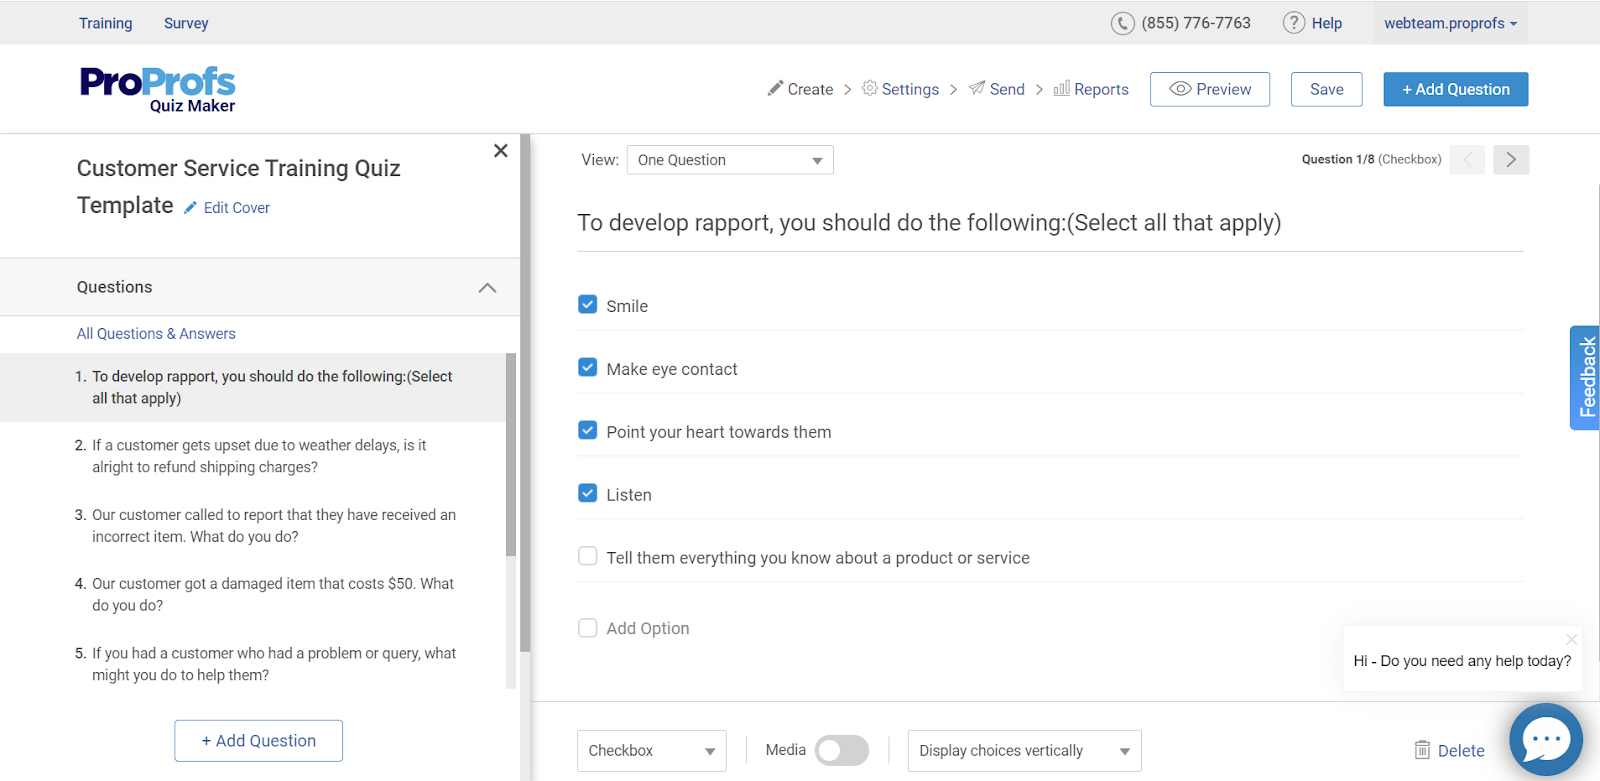Close the left sidebar panel with X
This screenshot has height=781, width=1600.
point(501,151)
